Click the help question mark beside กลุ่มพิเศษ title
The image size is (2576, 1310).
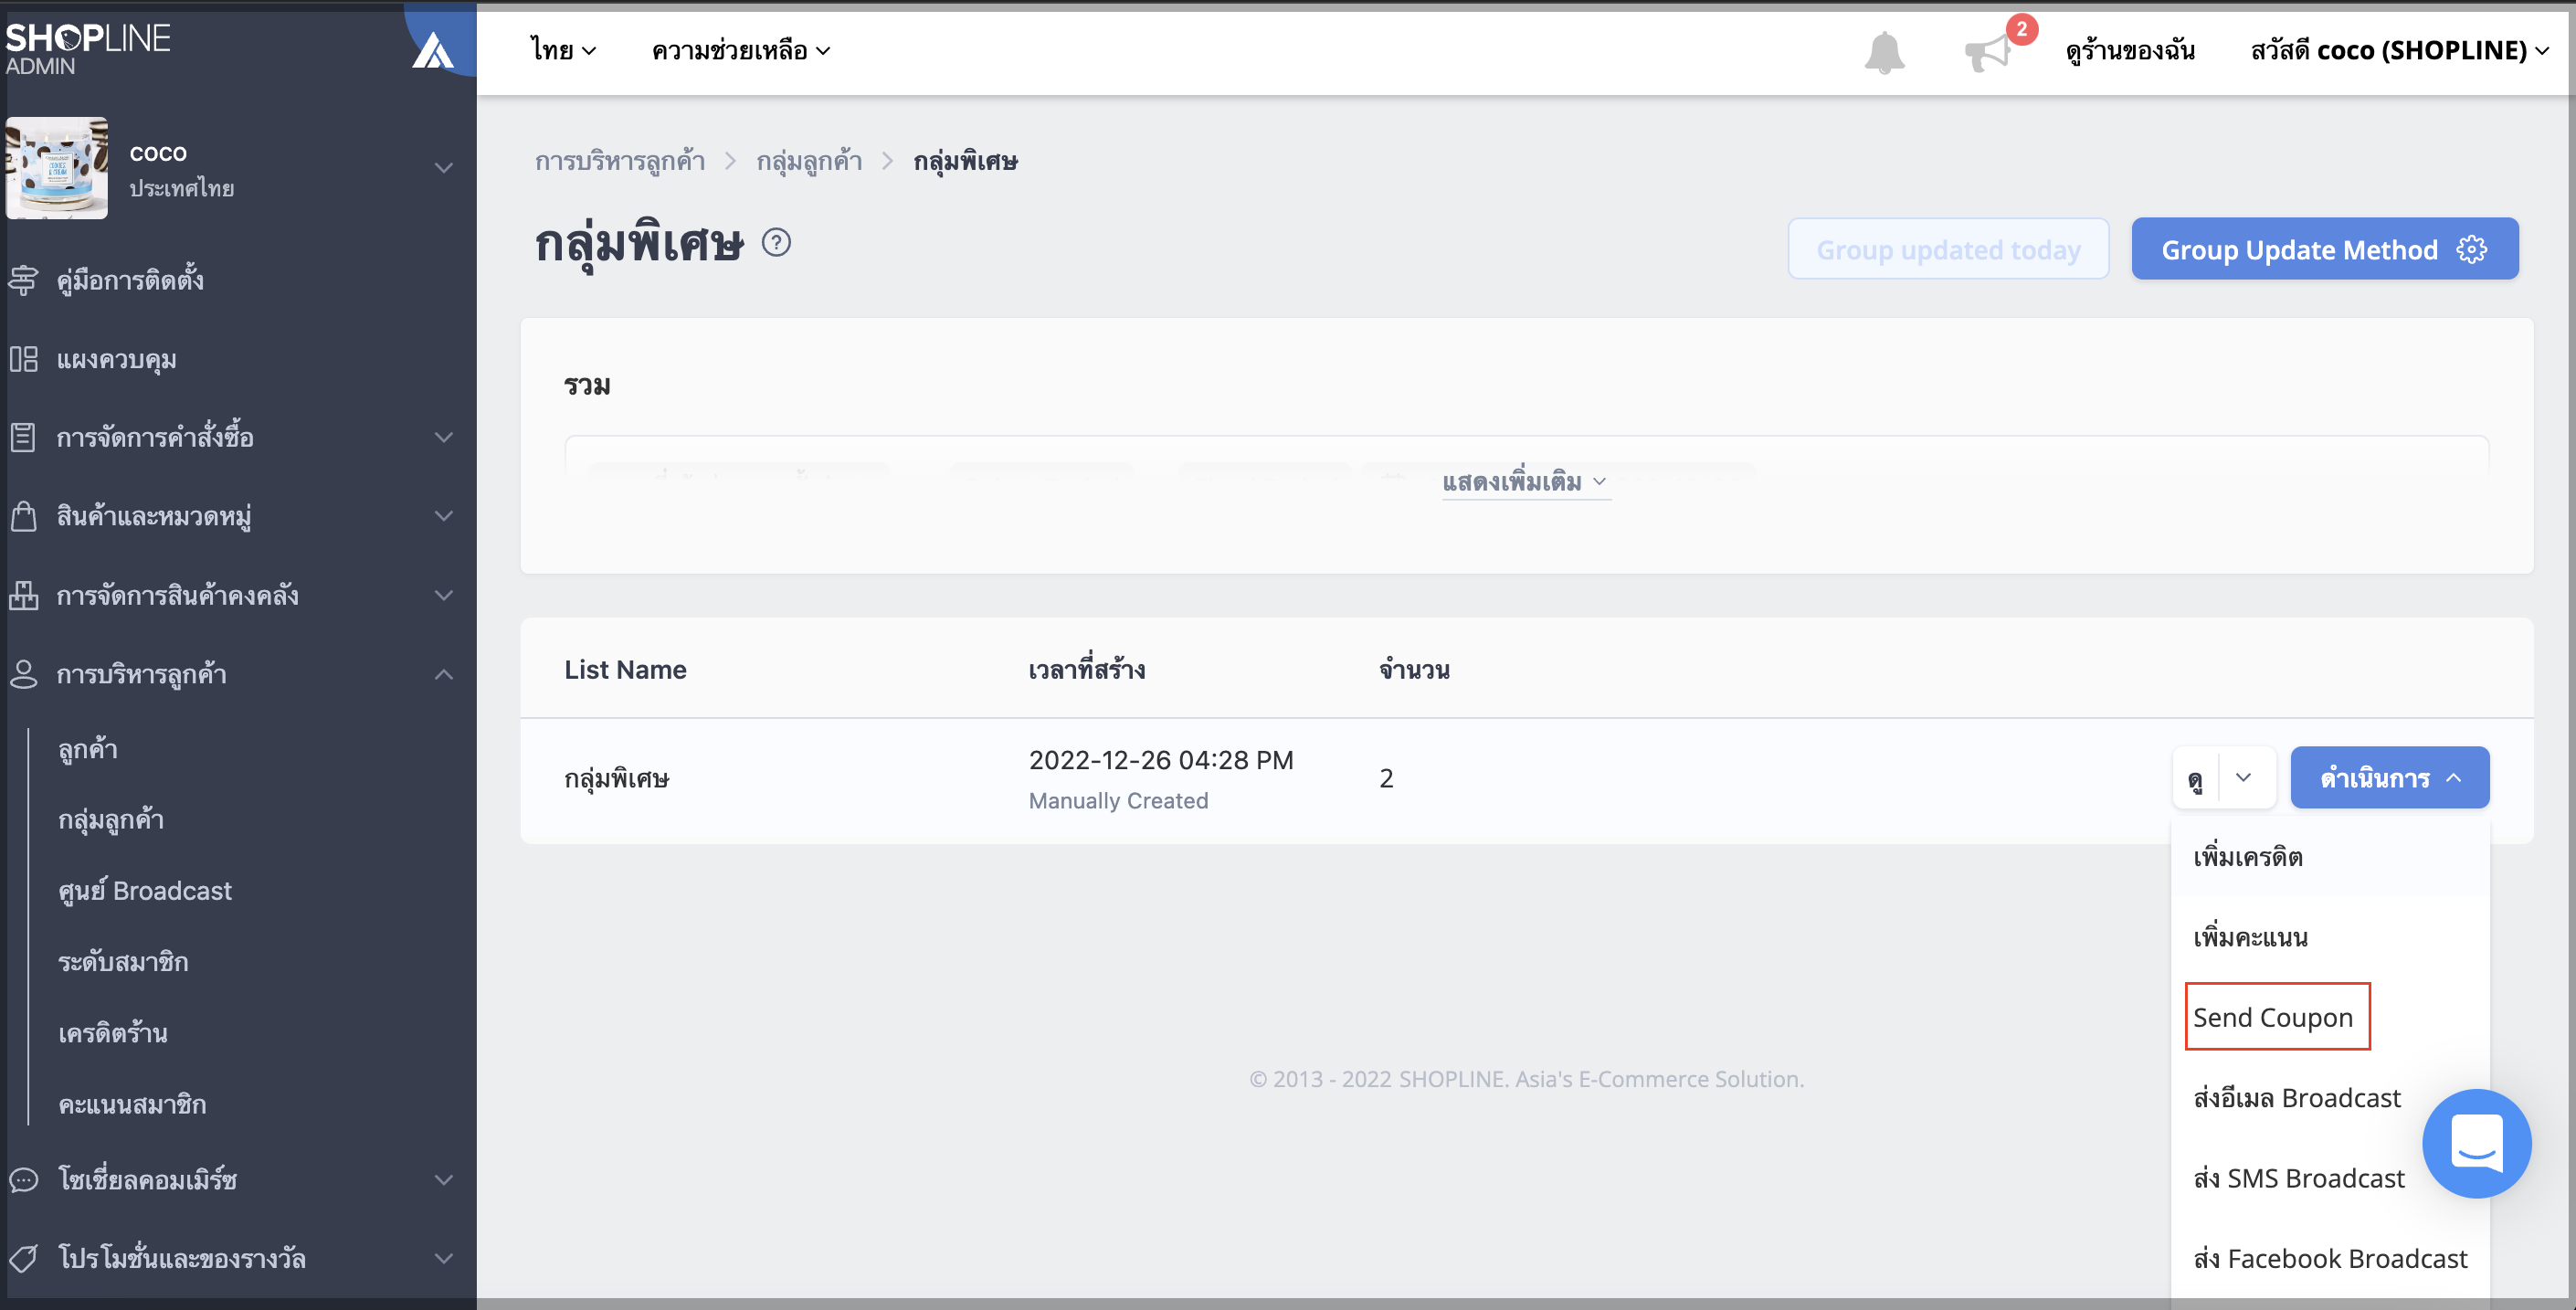click(x=776, y=243)
